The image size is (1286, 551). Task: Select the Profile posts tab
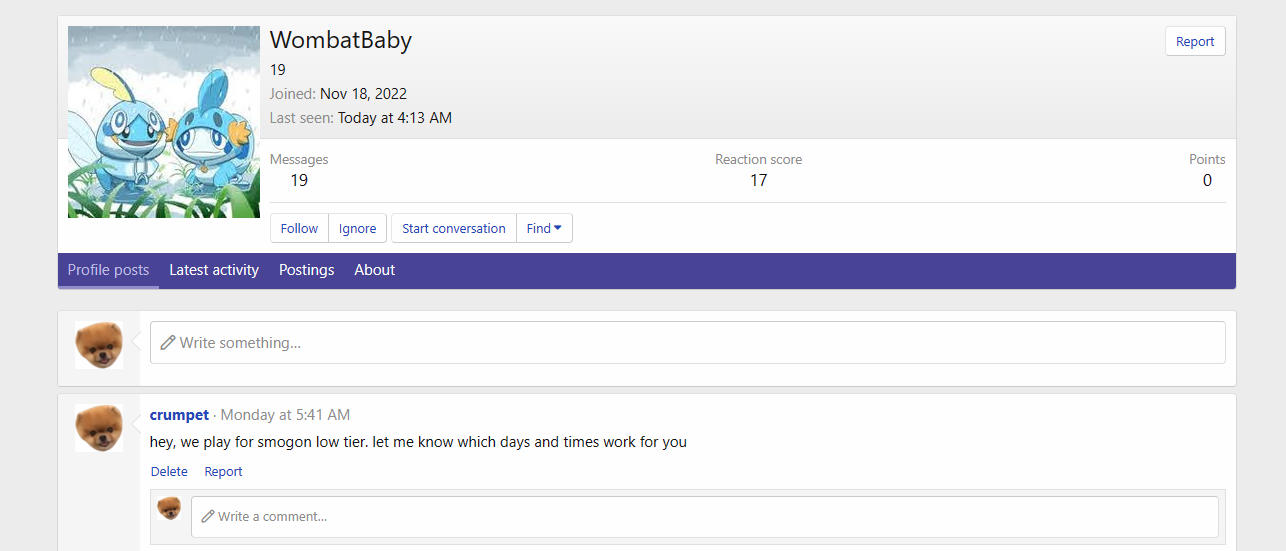[x=108, y=270]
